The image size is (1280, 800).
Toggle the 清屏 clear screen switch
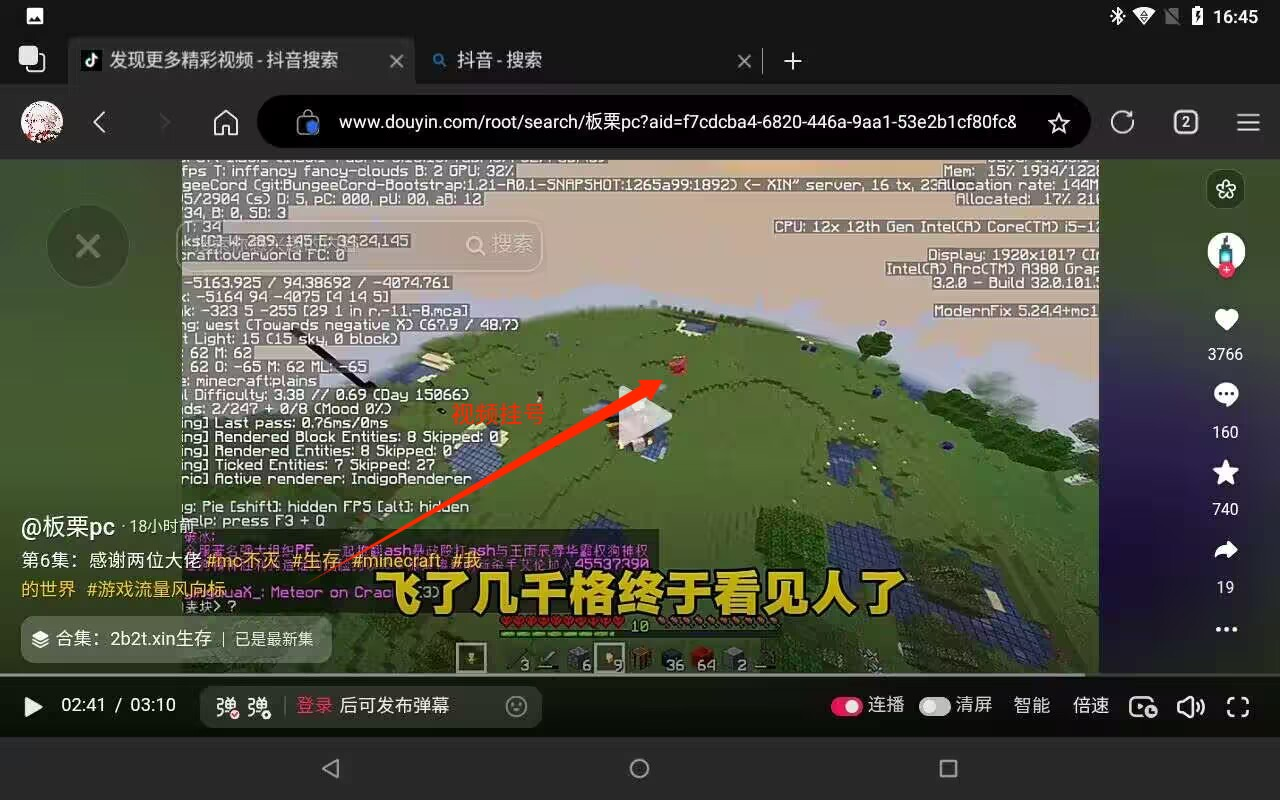pyautogui.click(x=934, y=706)
